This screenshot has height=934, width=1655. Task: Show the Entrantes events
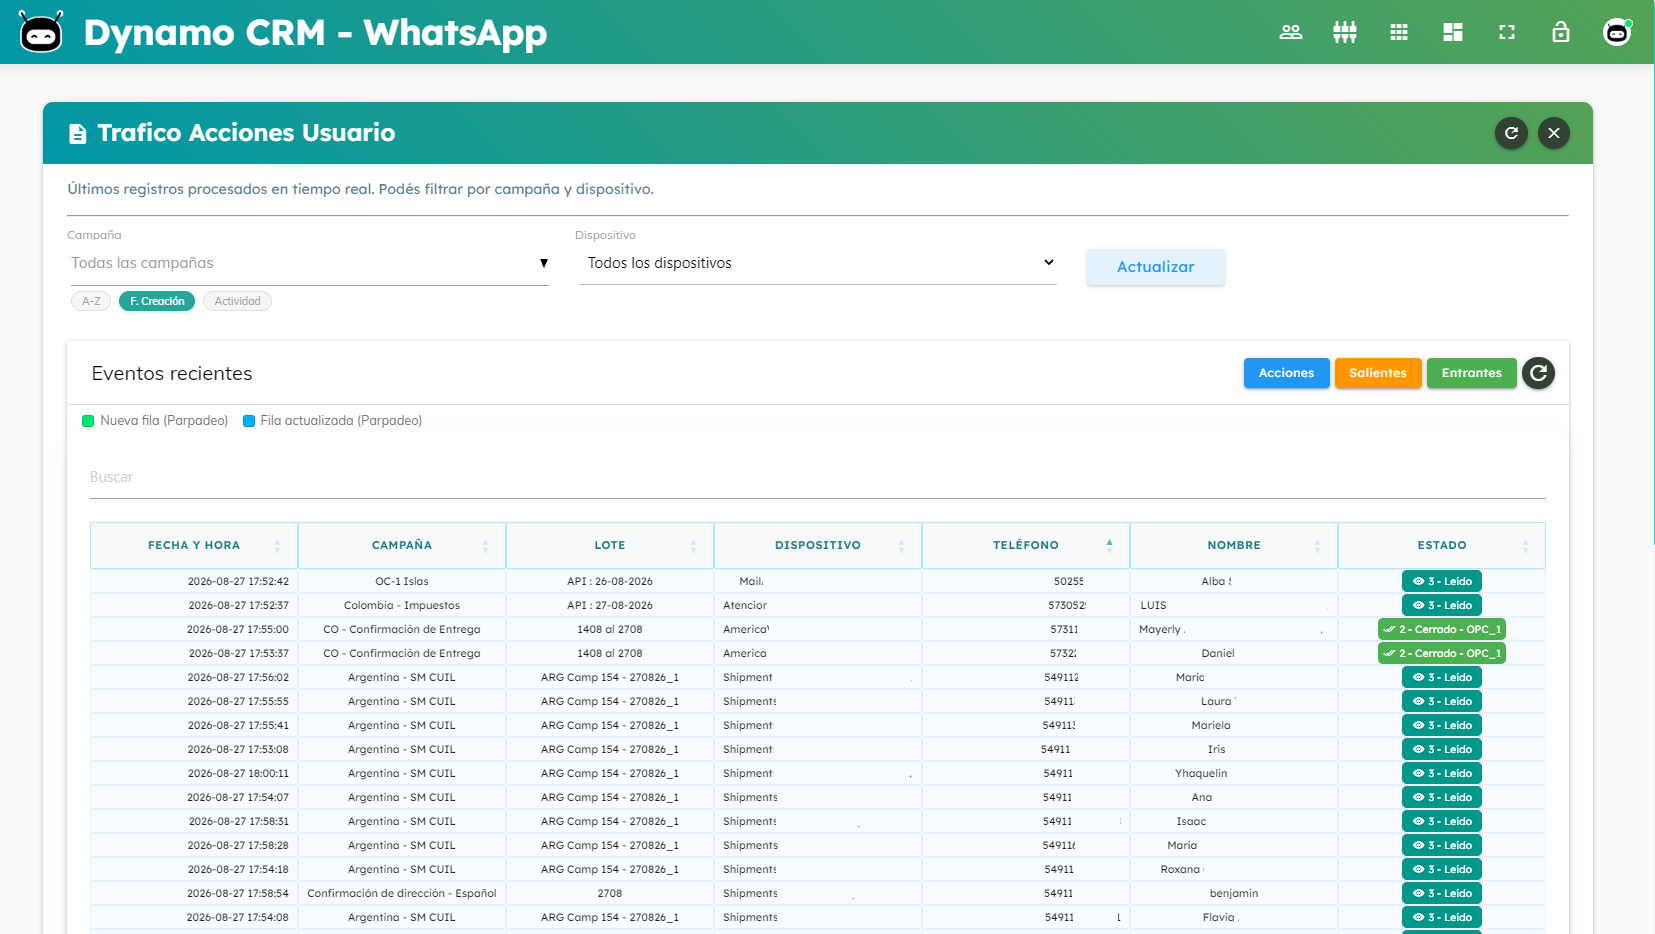click(1471, 373)
